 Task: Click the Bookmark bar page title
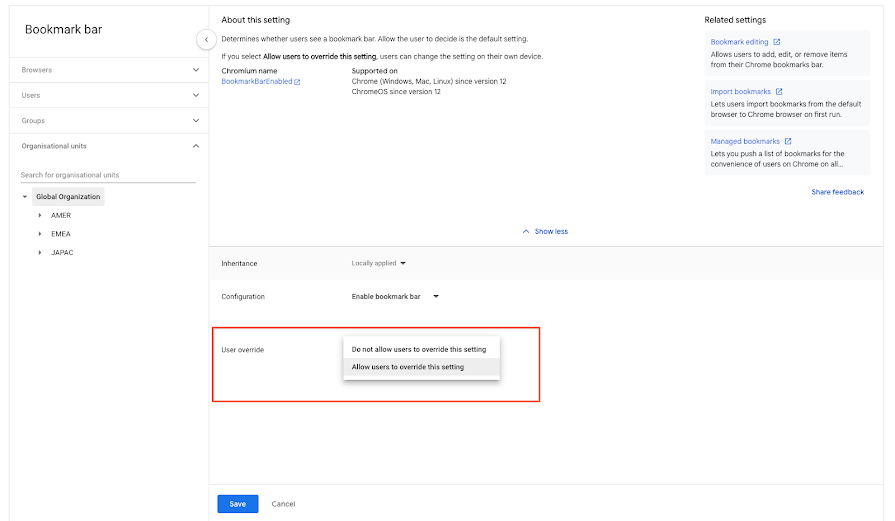(x=63, y=29)
